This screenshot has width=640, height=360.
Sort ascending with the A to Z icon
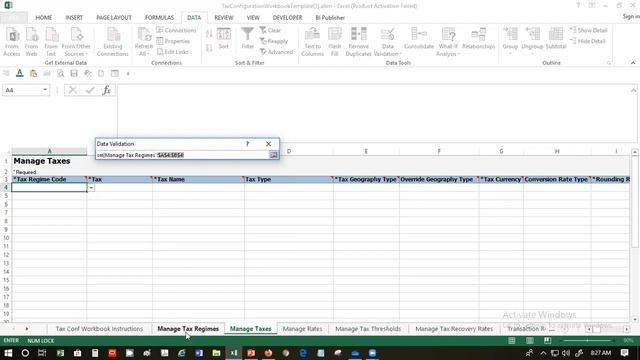[x=209, y=34]
